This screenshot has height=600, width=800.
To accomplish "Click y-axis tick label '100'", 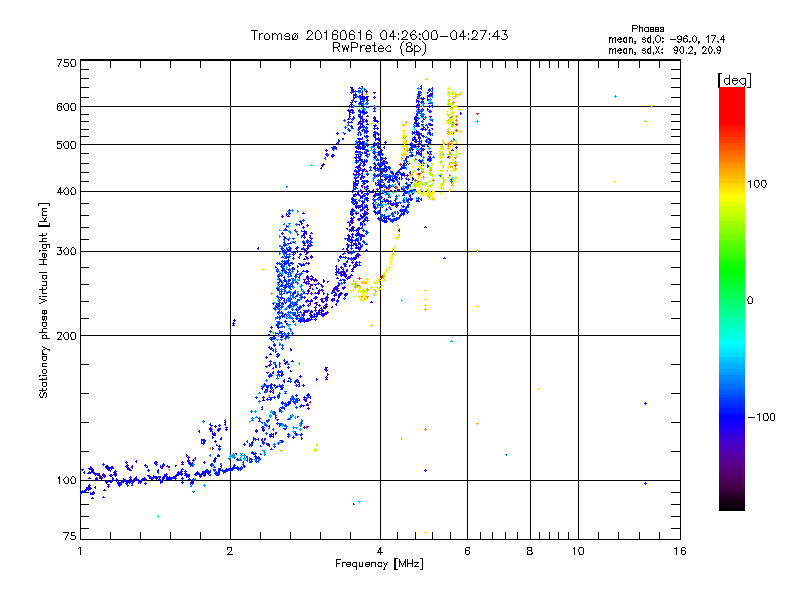I will click(x=66, y=481).
